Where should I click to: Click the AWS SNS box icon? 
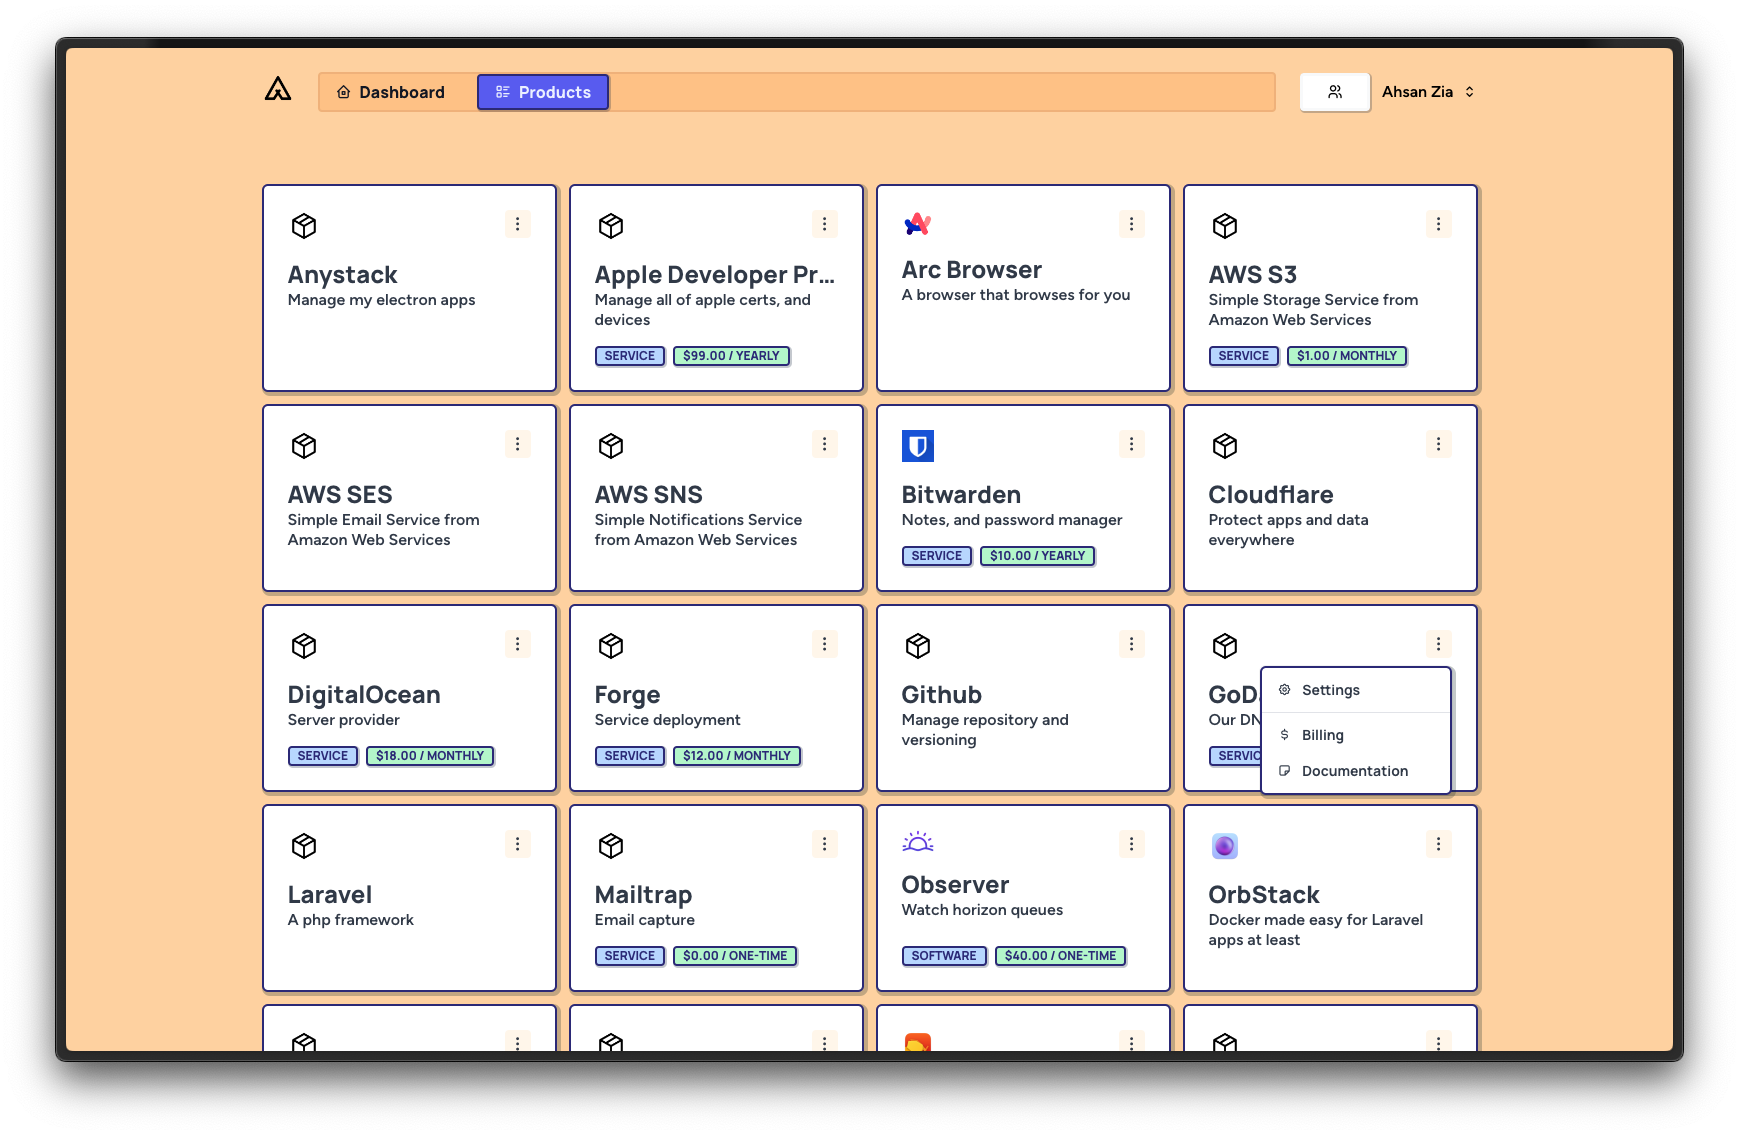[611, 446]
